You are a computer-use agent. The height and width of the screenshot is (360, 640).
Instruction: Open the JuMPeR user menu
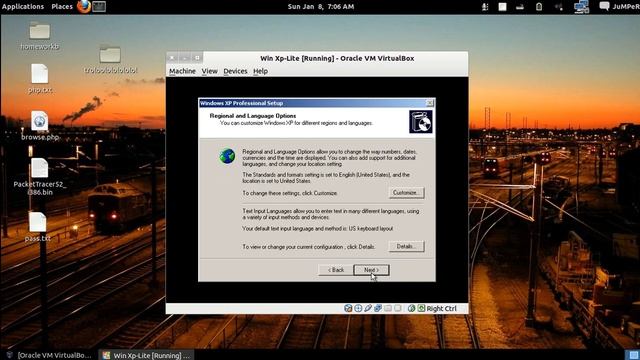[x=626, y=7]
